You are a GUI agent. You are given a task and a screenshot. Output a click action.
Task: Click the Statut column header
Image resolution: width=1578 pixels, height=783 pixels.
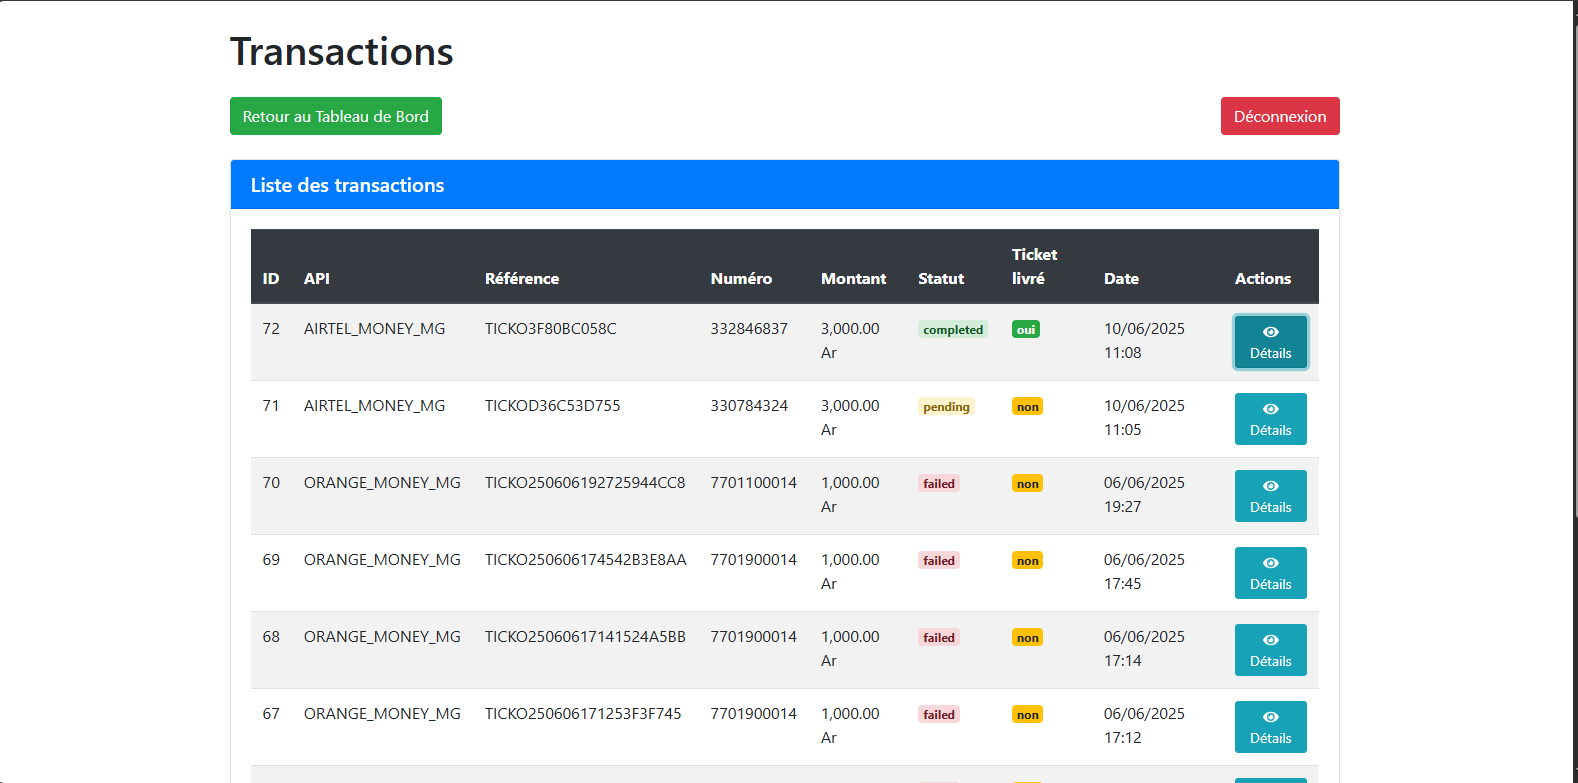(x=941, y=279)
